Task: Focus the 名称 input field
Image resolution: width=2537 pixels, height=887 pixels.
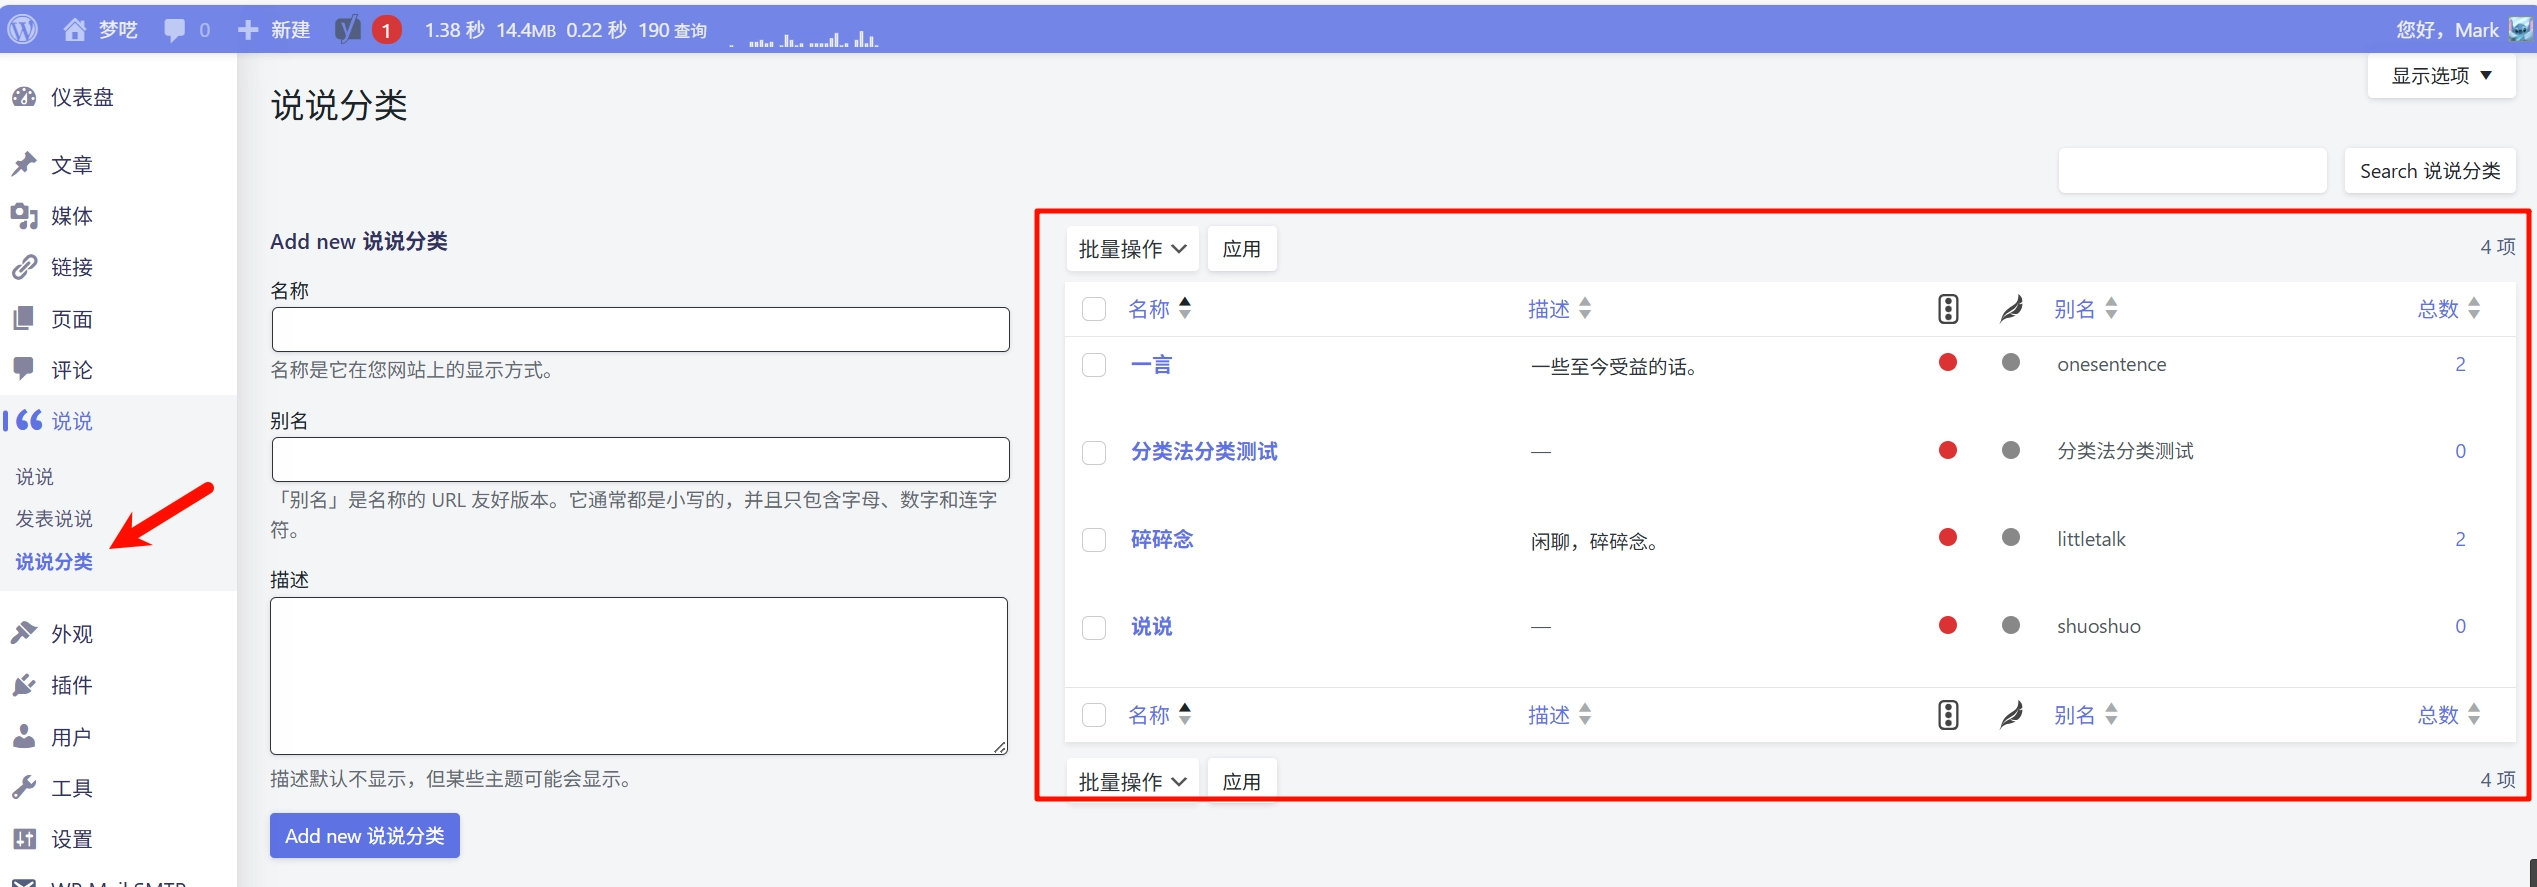Action: click(x=640, y=329)
